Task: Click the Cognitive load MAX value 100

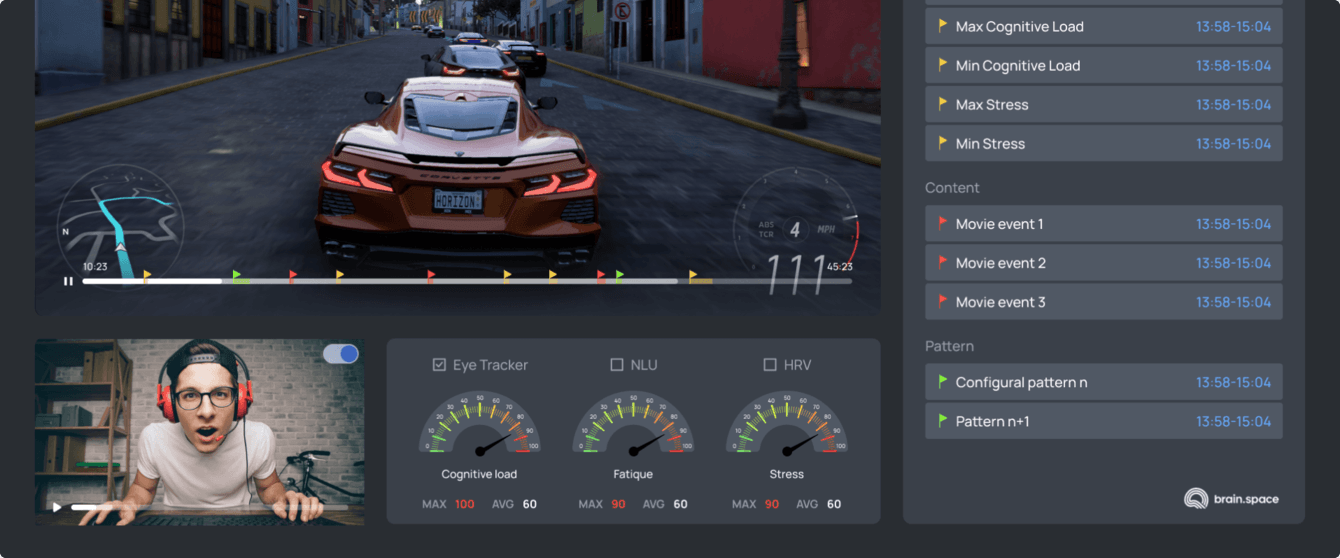Action: (465, 504)
